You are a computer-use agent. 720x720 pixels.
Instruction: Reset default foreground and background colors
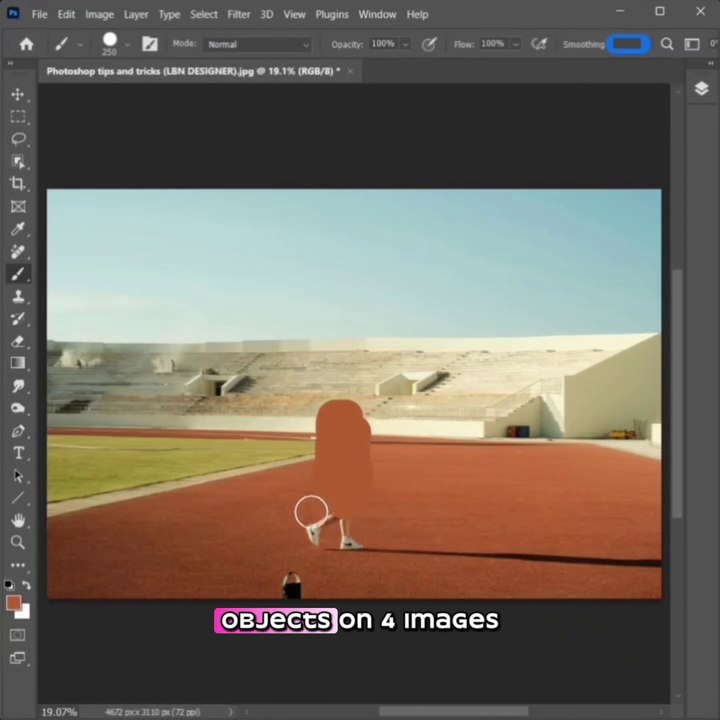(8, 585)
